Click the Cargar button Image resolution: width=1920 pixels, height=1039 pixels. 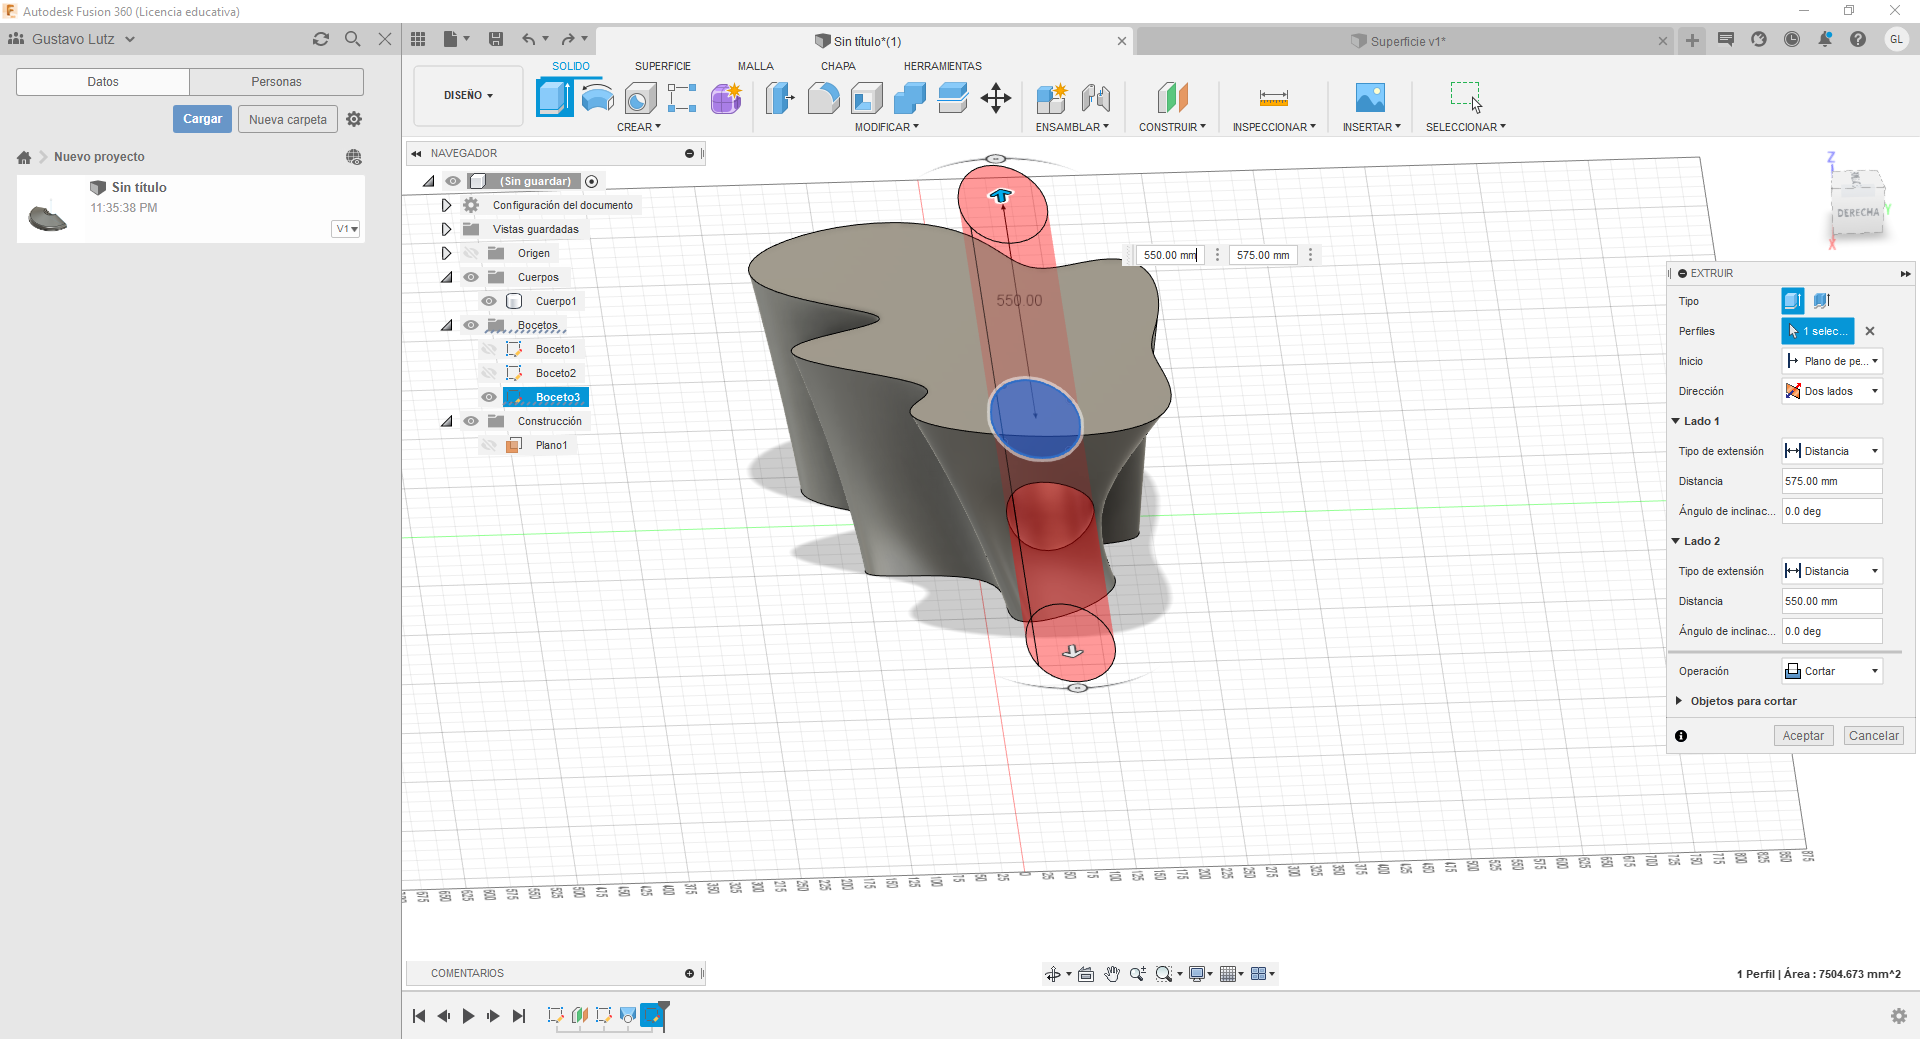(202, 119)
